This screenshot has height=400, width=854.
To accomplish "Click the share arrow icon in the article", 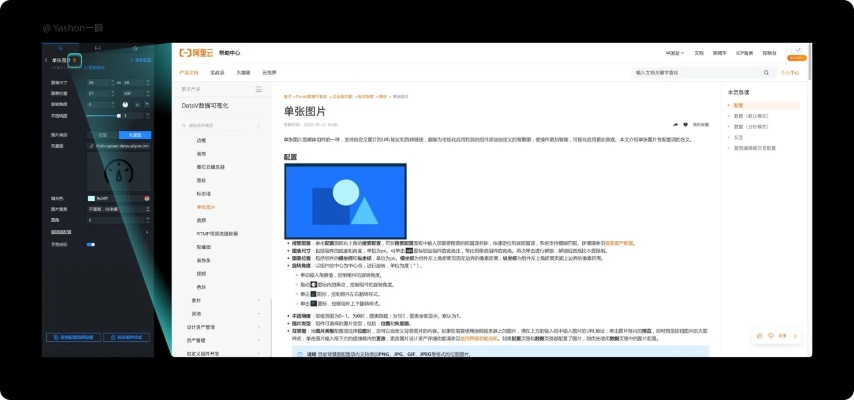I will tap(674, 125).
